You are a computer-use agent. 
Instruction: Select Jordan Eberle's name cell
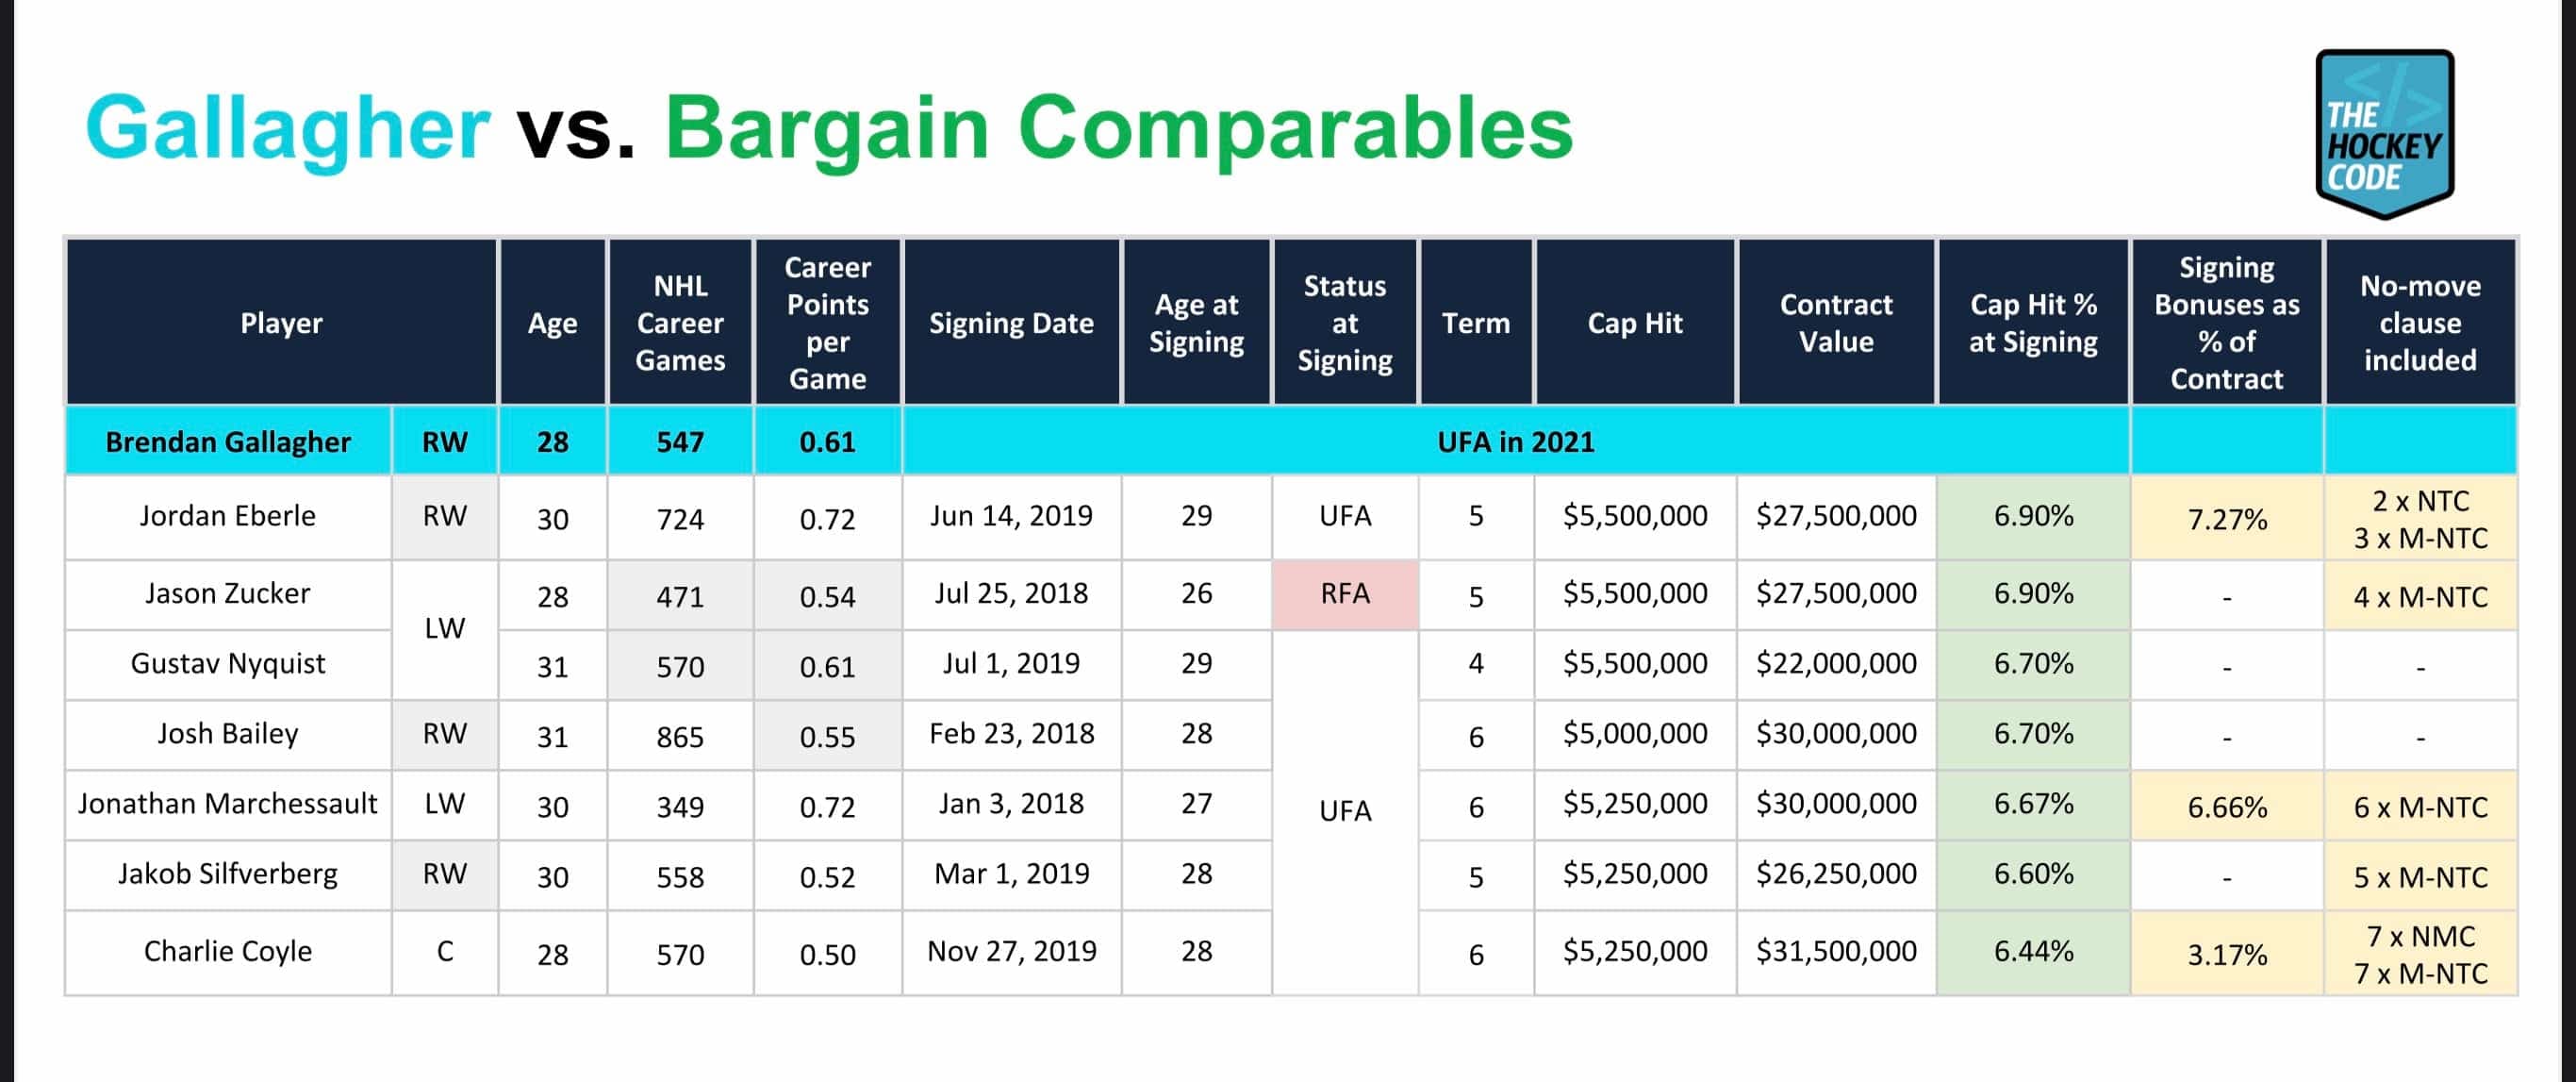click(x=228, y=516)
